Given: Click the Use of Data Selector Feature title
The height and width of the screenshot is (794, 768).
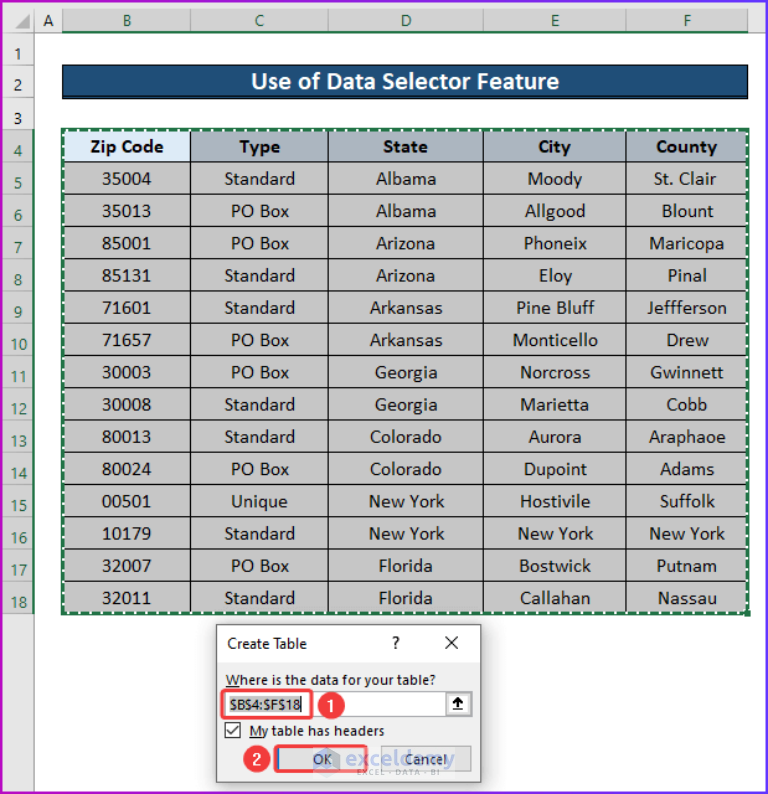Looking at the screenshot, I should tap(405, 82).
